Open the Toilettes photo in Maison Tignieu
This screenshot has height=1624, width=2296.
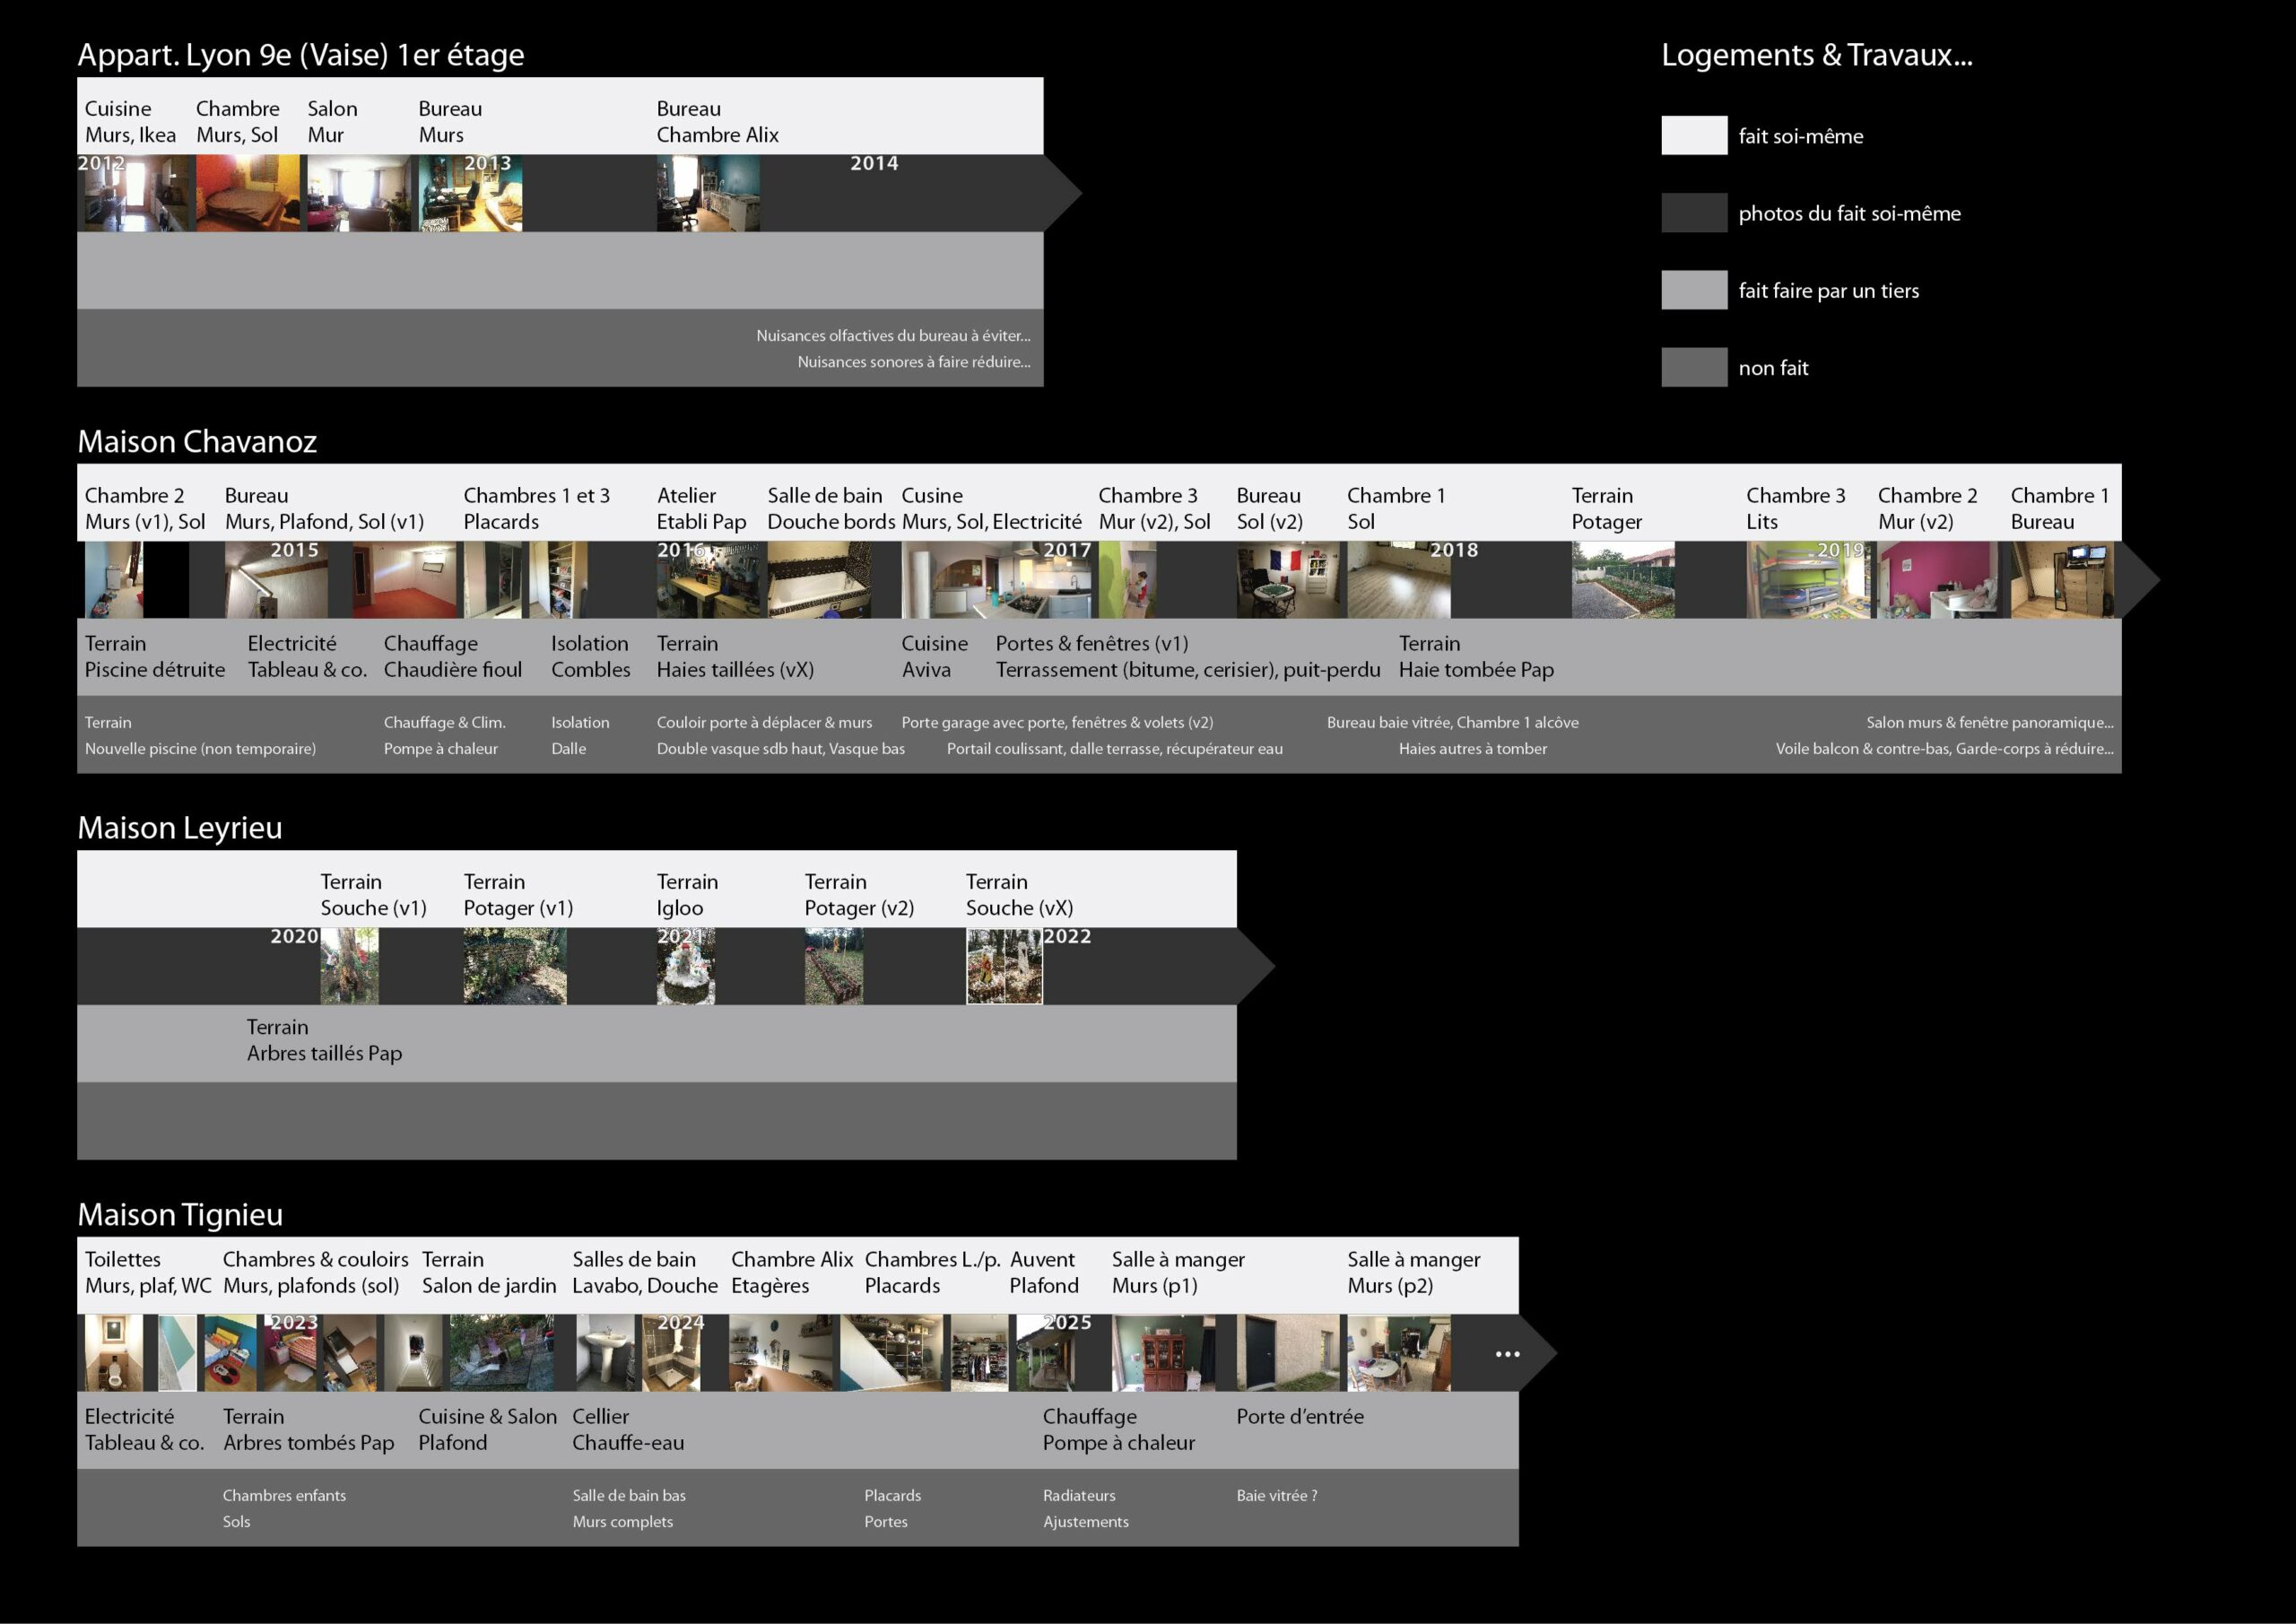tap(113, 1353)
